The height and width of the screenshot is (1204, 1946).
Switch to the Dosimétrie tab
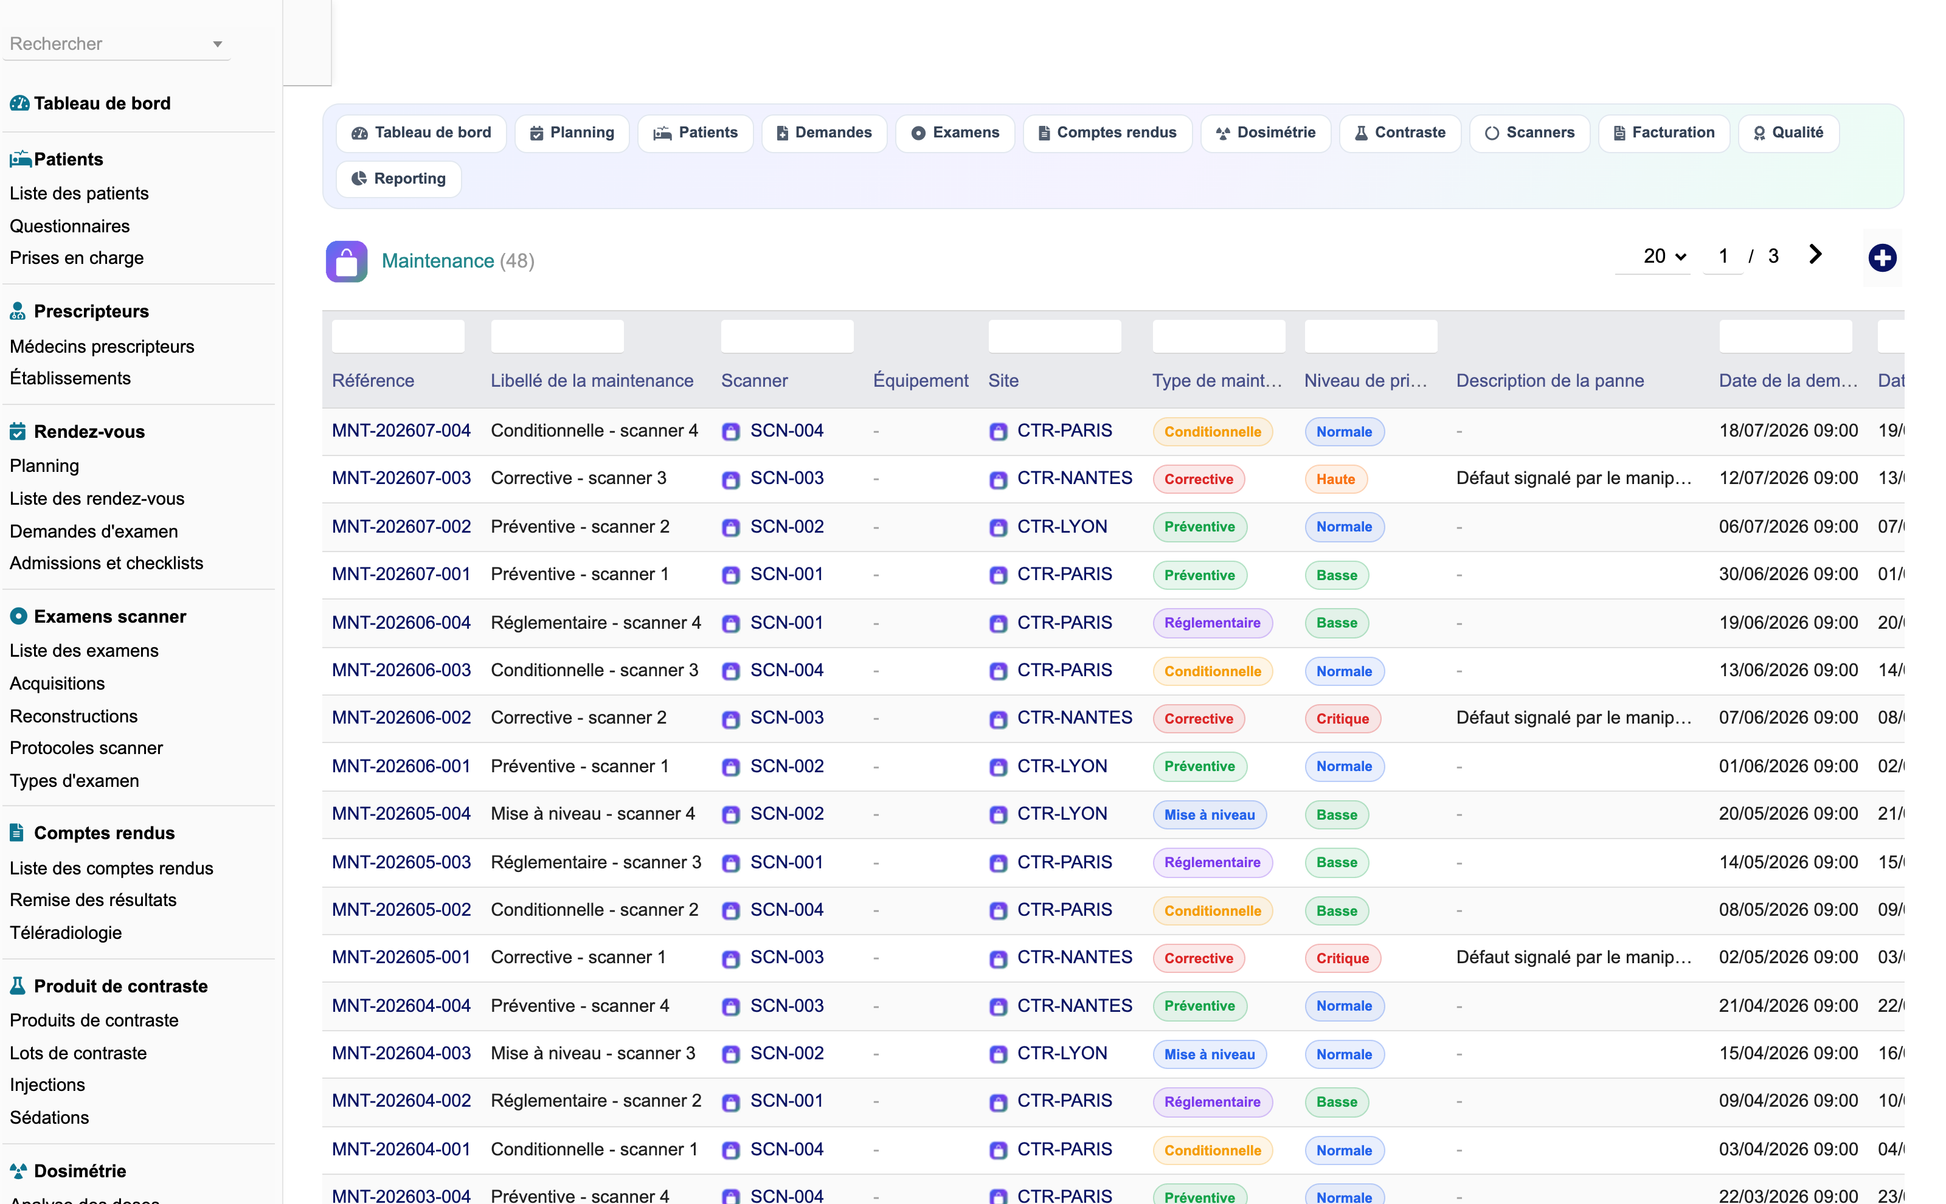(x=1265, y=133)
